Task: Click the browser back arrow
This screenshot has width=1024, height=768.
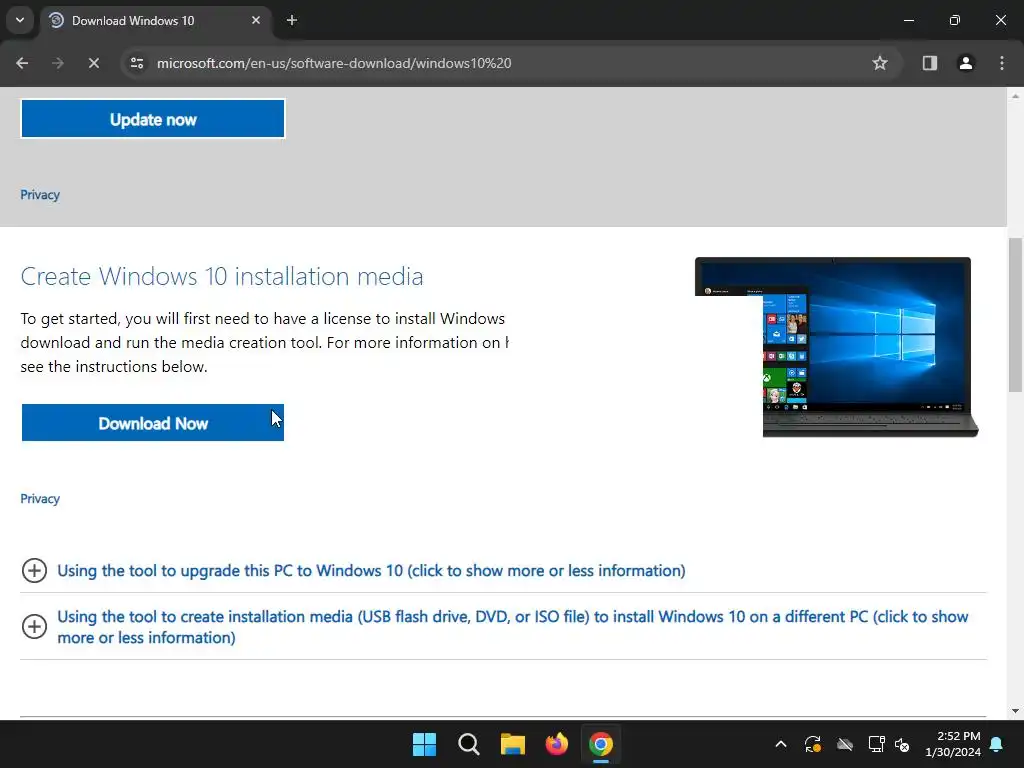Action: tap(22, 63)
